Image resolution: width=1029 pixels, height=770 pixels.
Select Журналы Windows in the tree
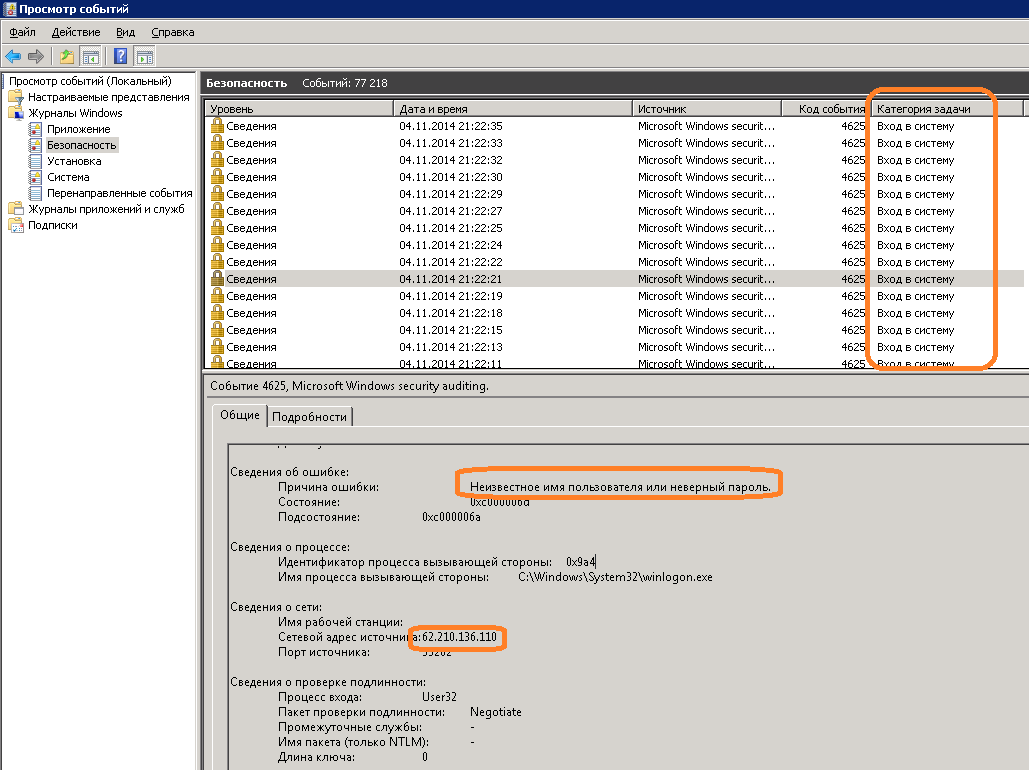75,113
